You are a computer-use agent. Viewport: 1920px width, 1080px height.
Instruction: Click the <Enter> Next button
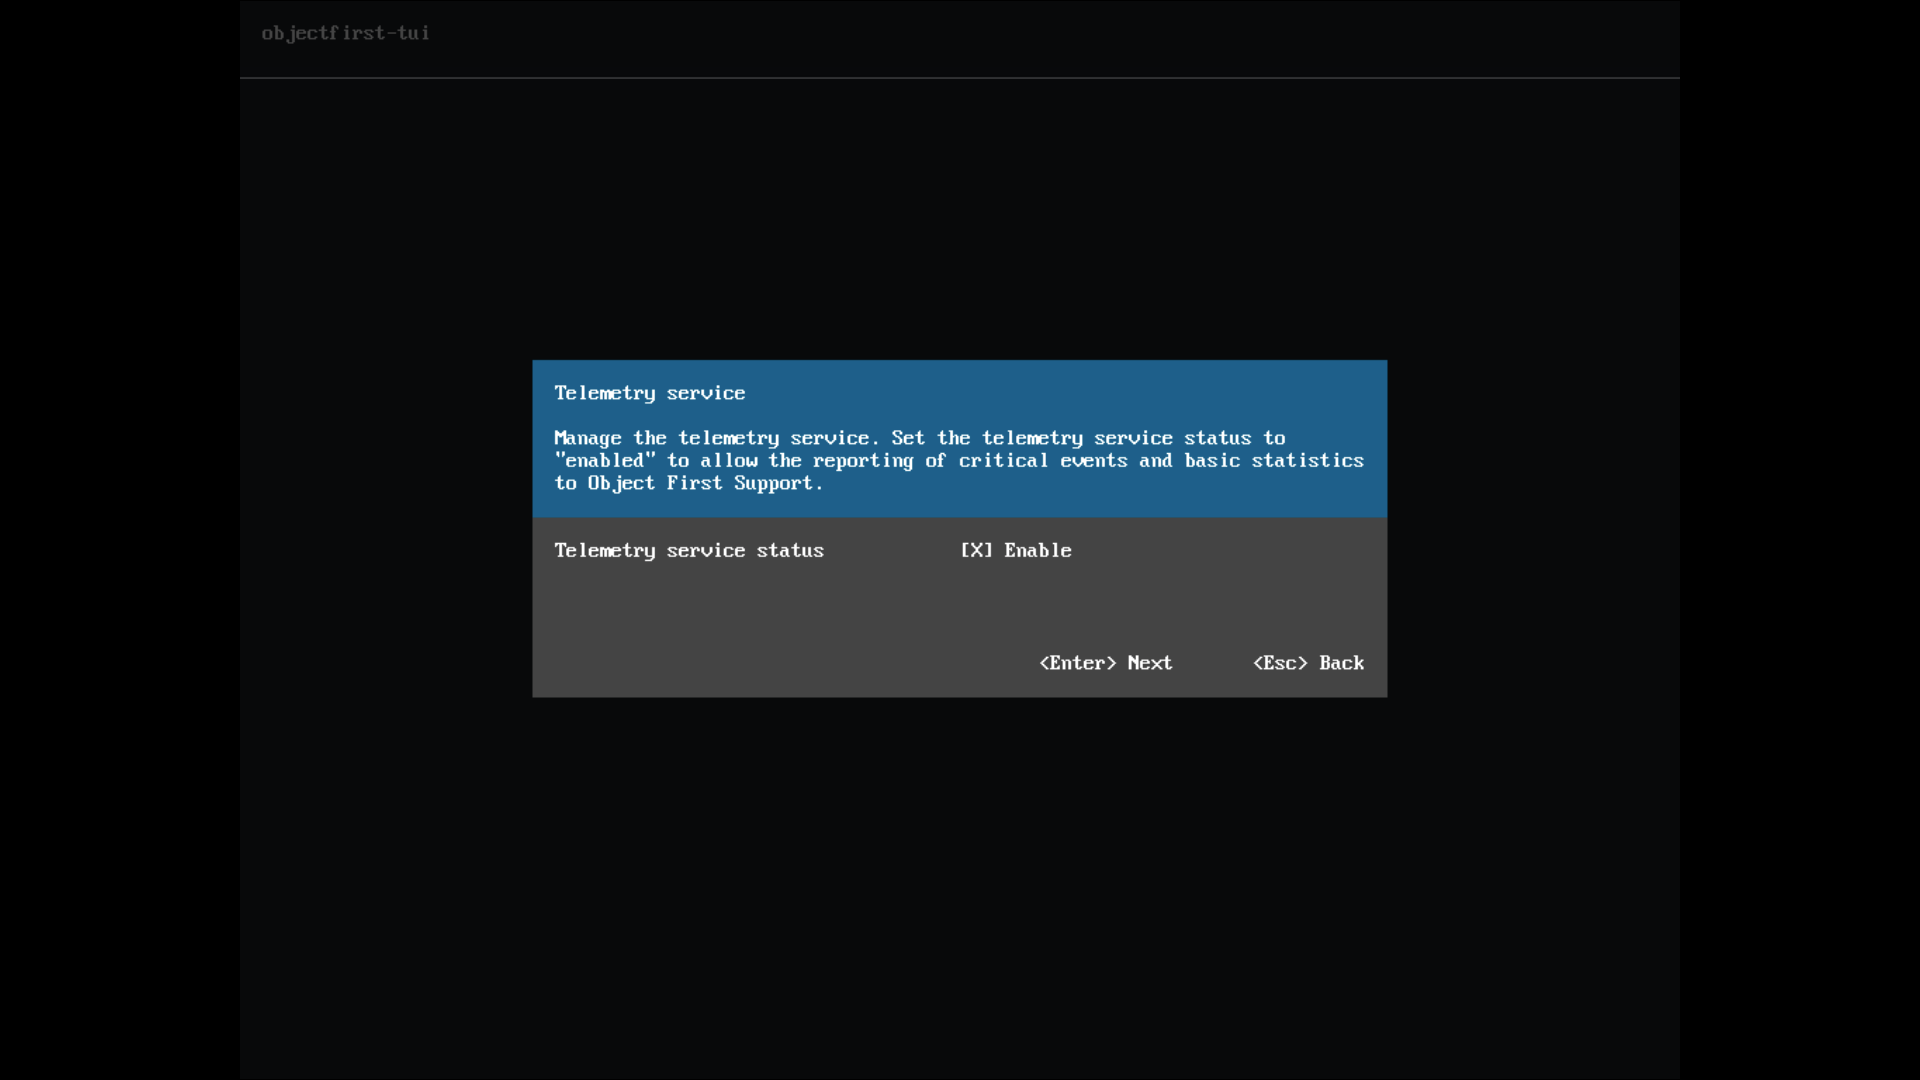coord(1106,663)
